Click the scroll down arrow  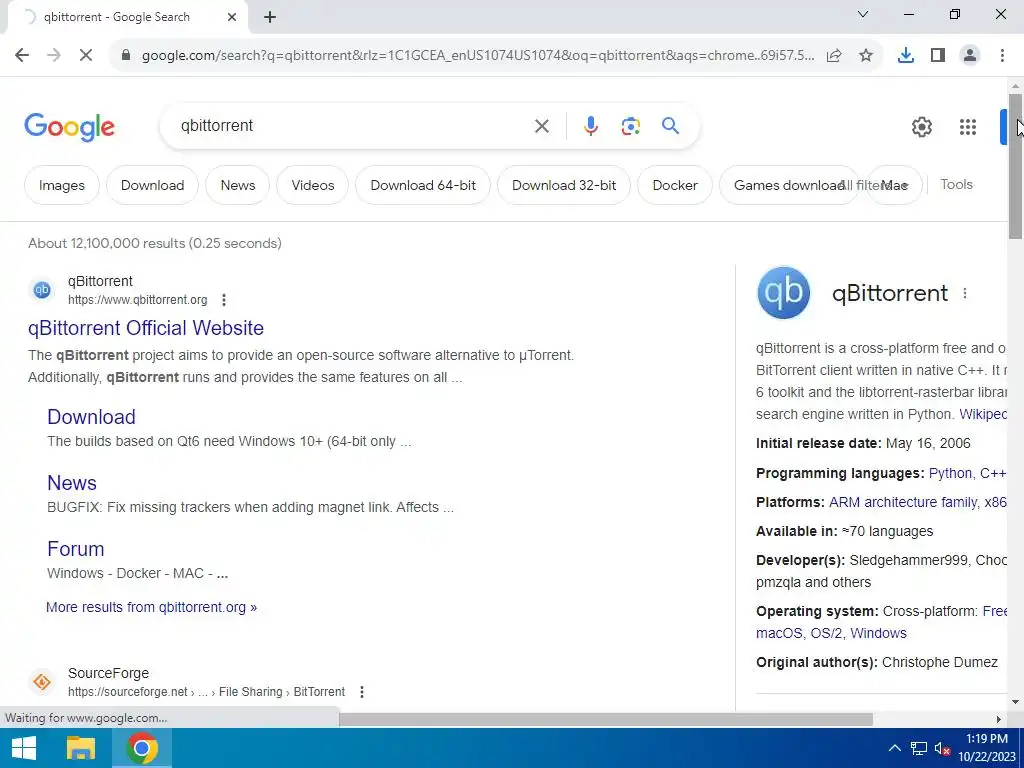(x=1016, y=703)
